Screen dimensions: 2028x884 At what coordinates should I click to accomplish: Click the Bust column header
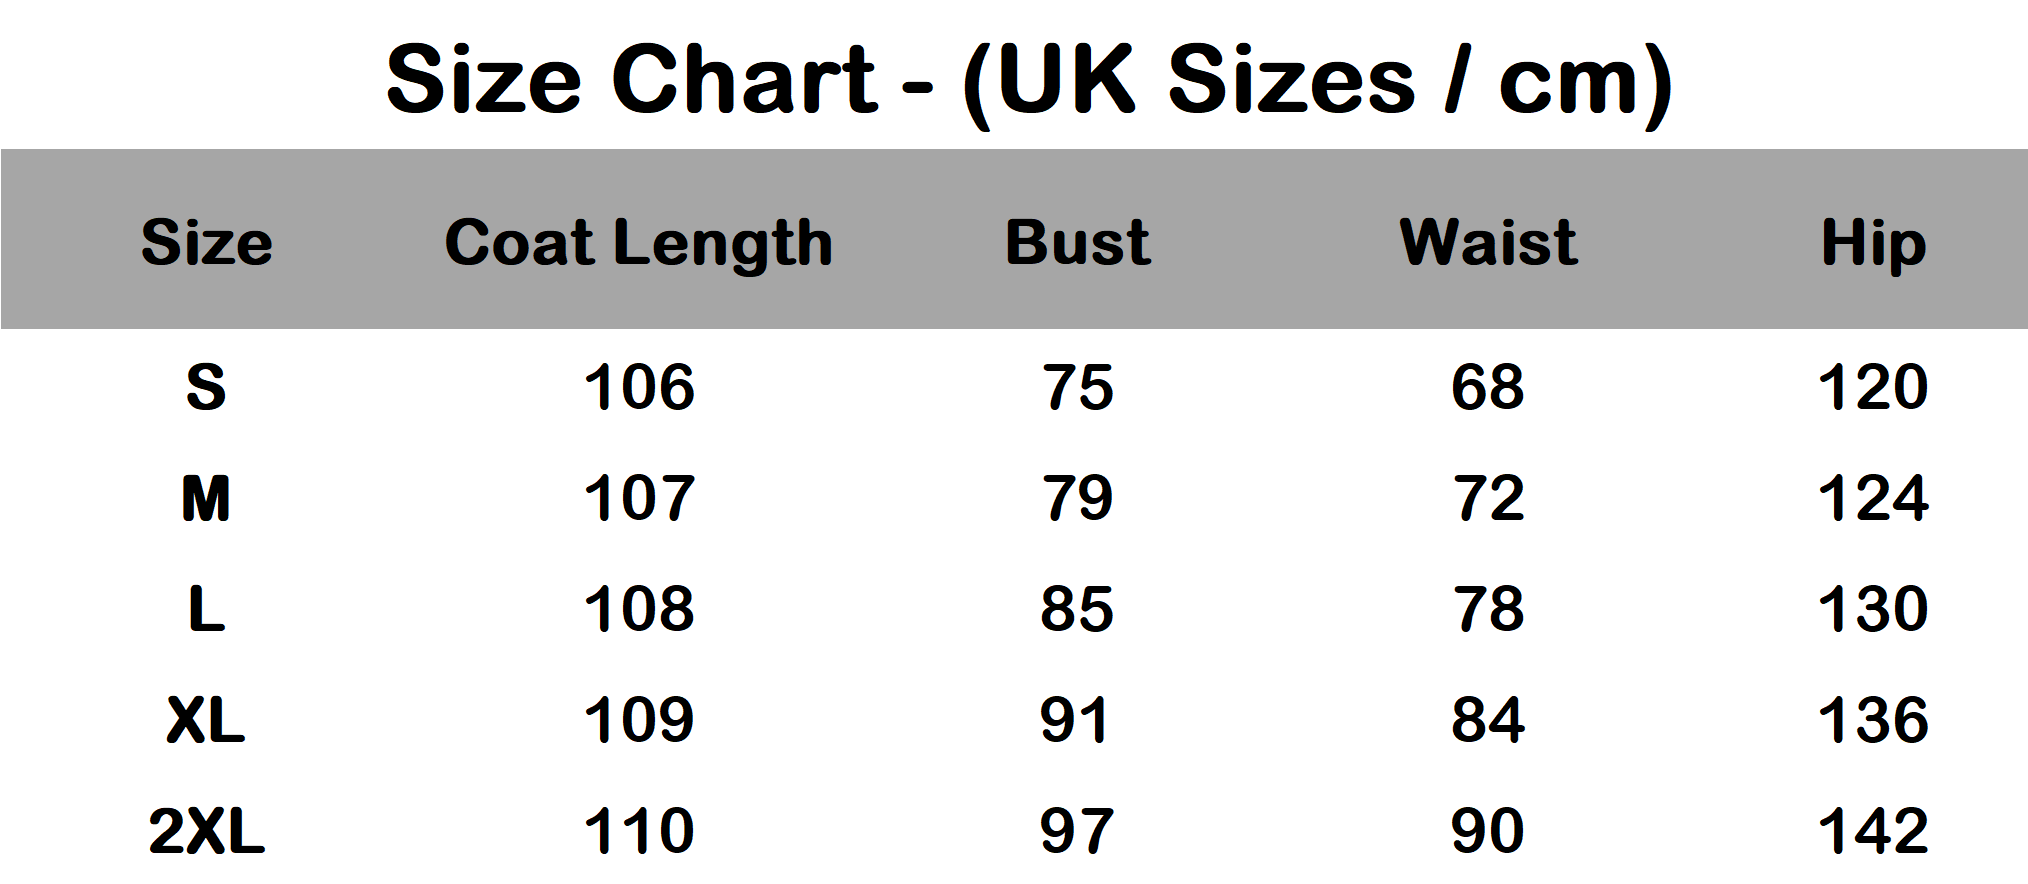tap(1077, 243)
